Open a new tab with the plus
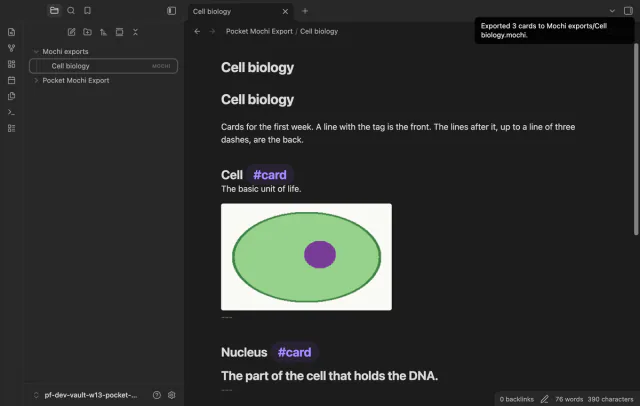This screenshot has width=640, height=406. (x=305, y=11)
